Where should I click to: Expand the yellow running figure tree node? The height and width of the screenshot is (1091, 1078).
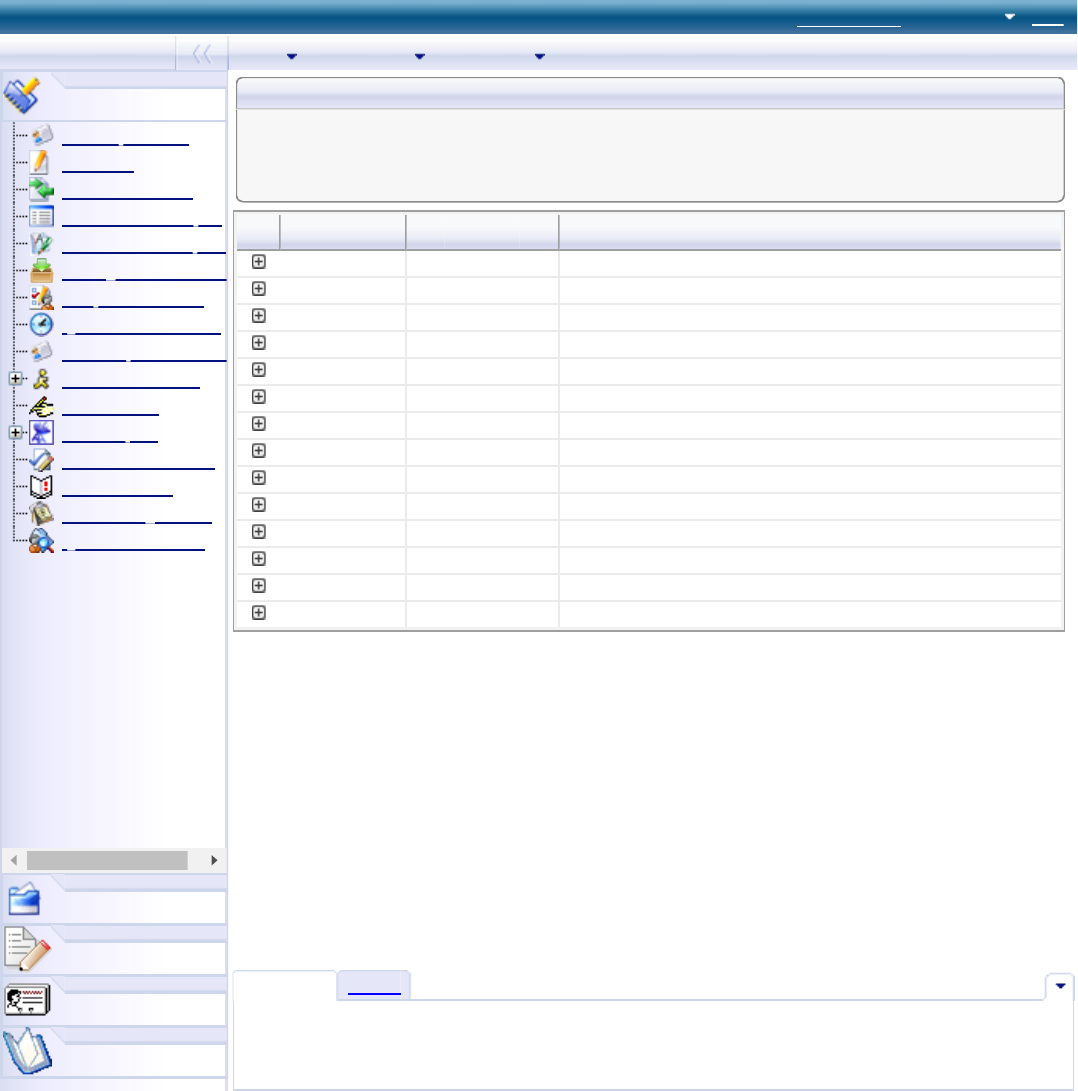coord(16,379)
